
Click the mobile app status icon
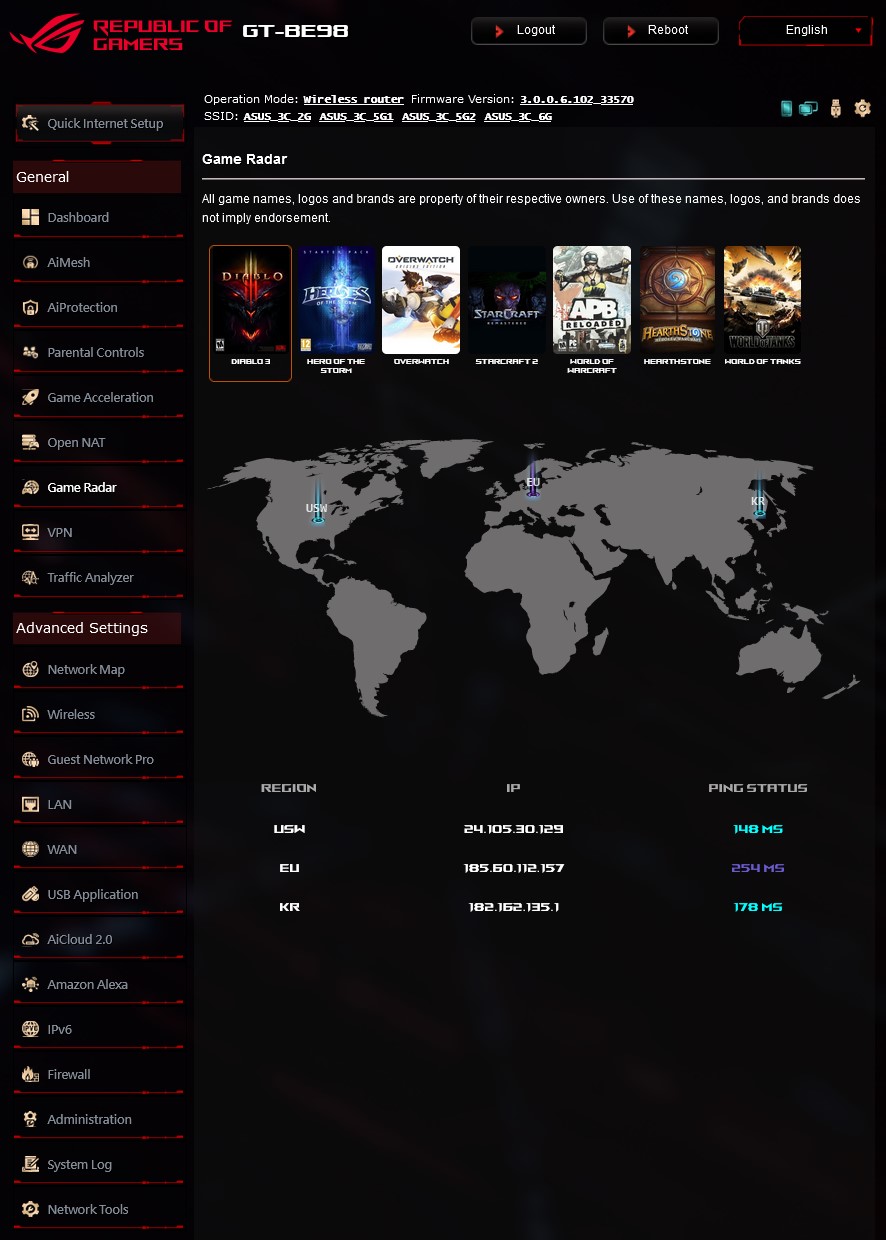[787, 108]
